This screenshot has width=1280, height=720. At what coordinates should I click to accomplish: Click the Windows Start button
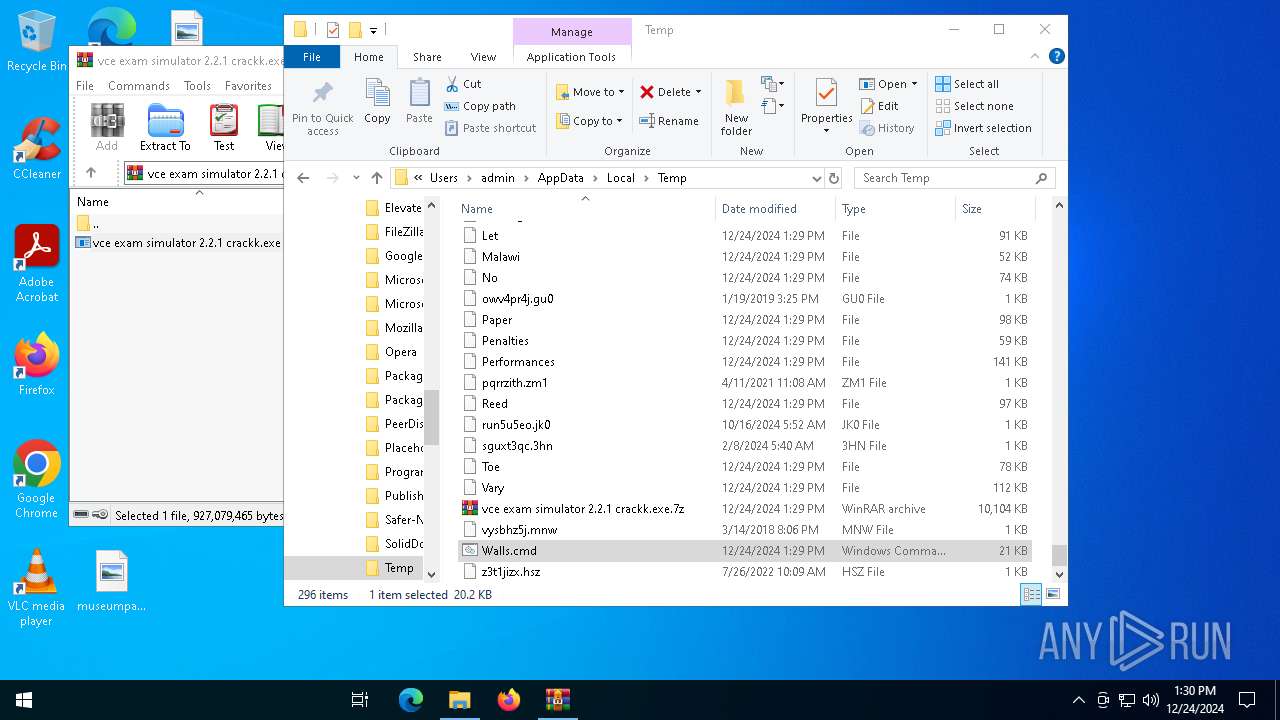click(23, 700)
